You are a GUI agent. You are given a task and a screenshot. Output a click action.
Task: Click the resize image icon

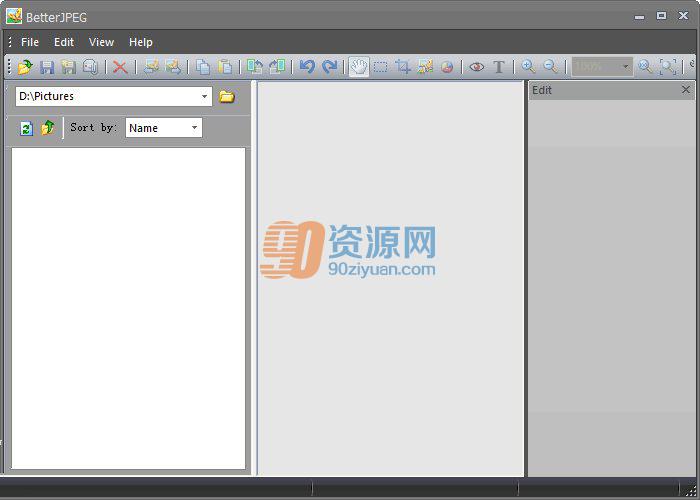coord(425,67)
